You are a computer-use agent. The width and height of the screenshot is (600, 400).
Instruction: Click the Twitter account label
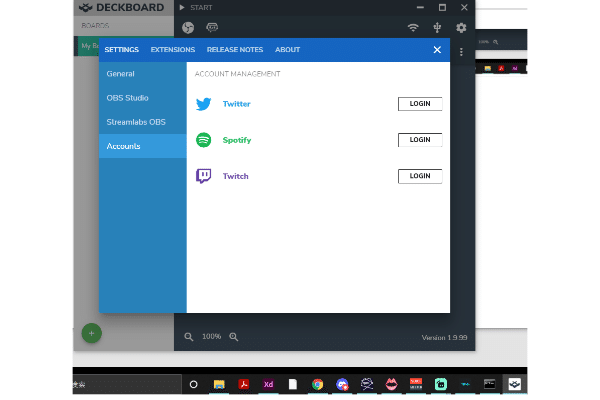pyautogui.click(x=236, y=104)
